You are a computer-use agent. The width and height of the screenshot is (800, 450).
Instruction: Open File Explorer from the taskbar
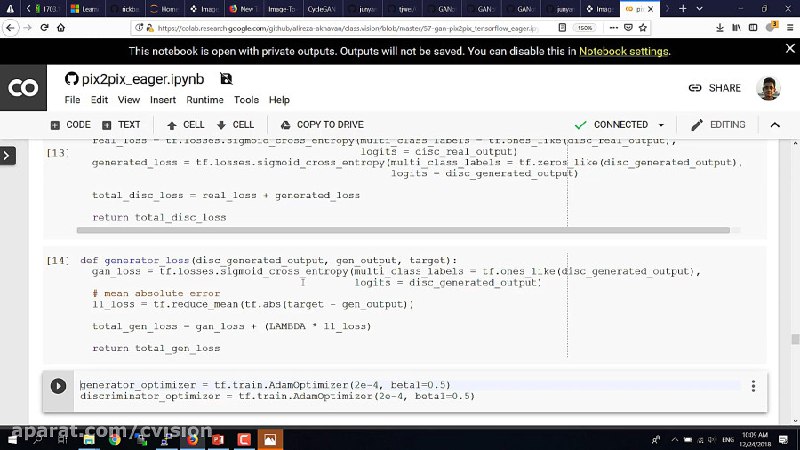(89, 439)
